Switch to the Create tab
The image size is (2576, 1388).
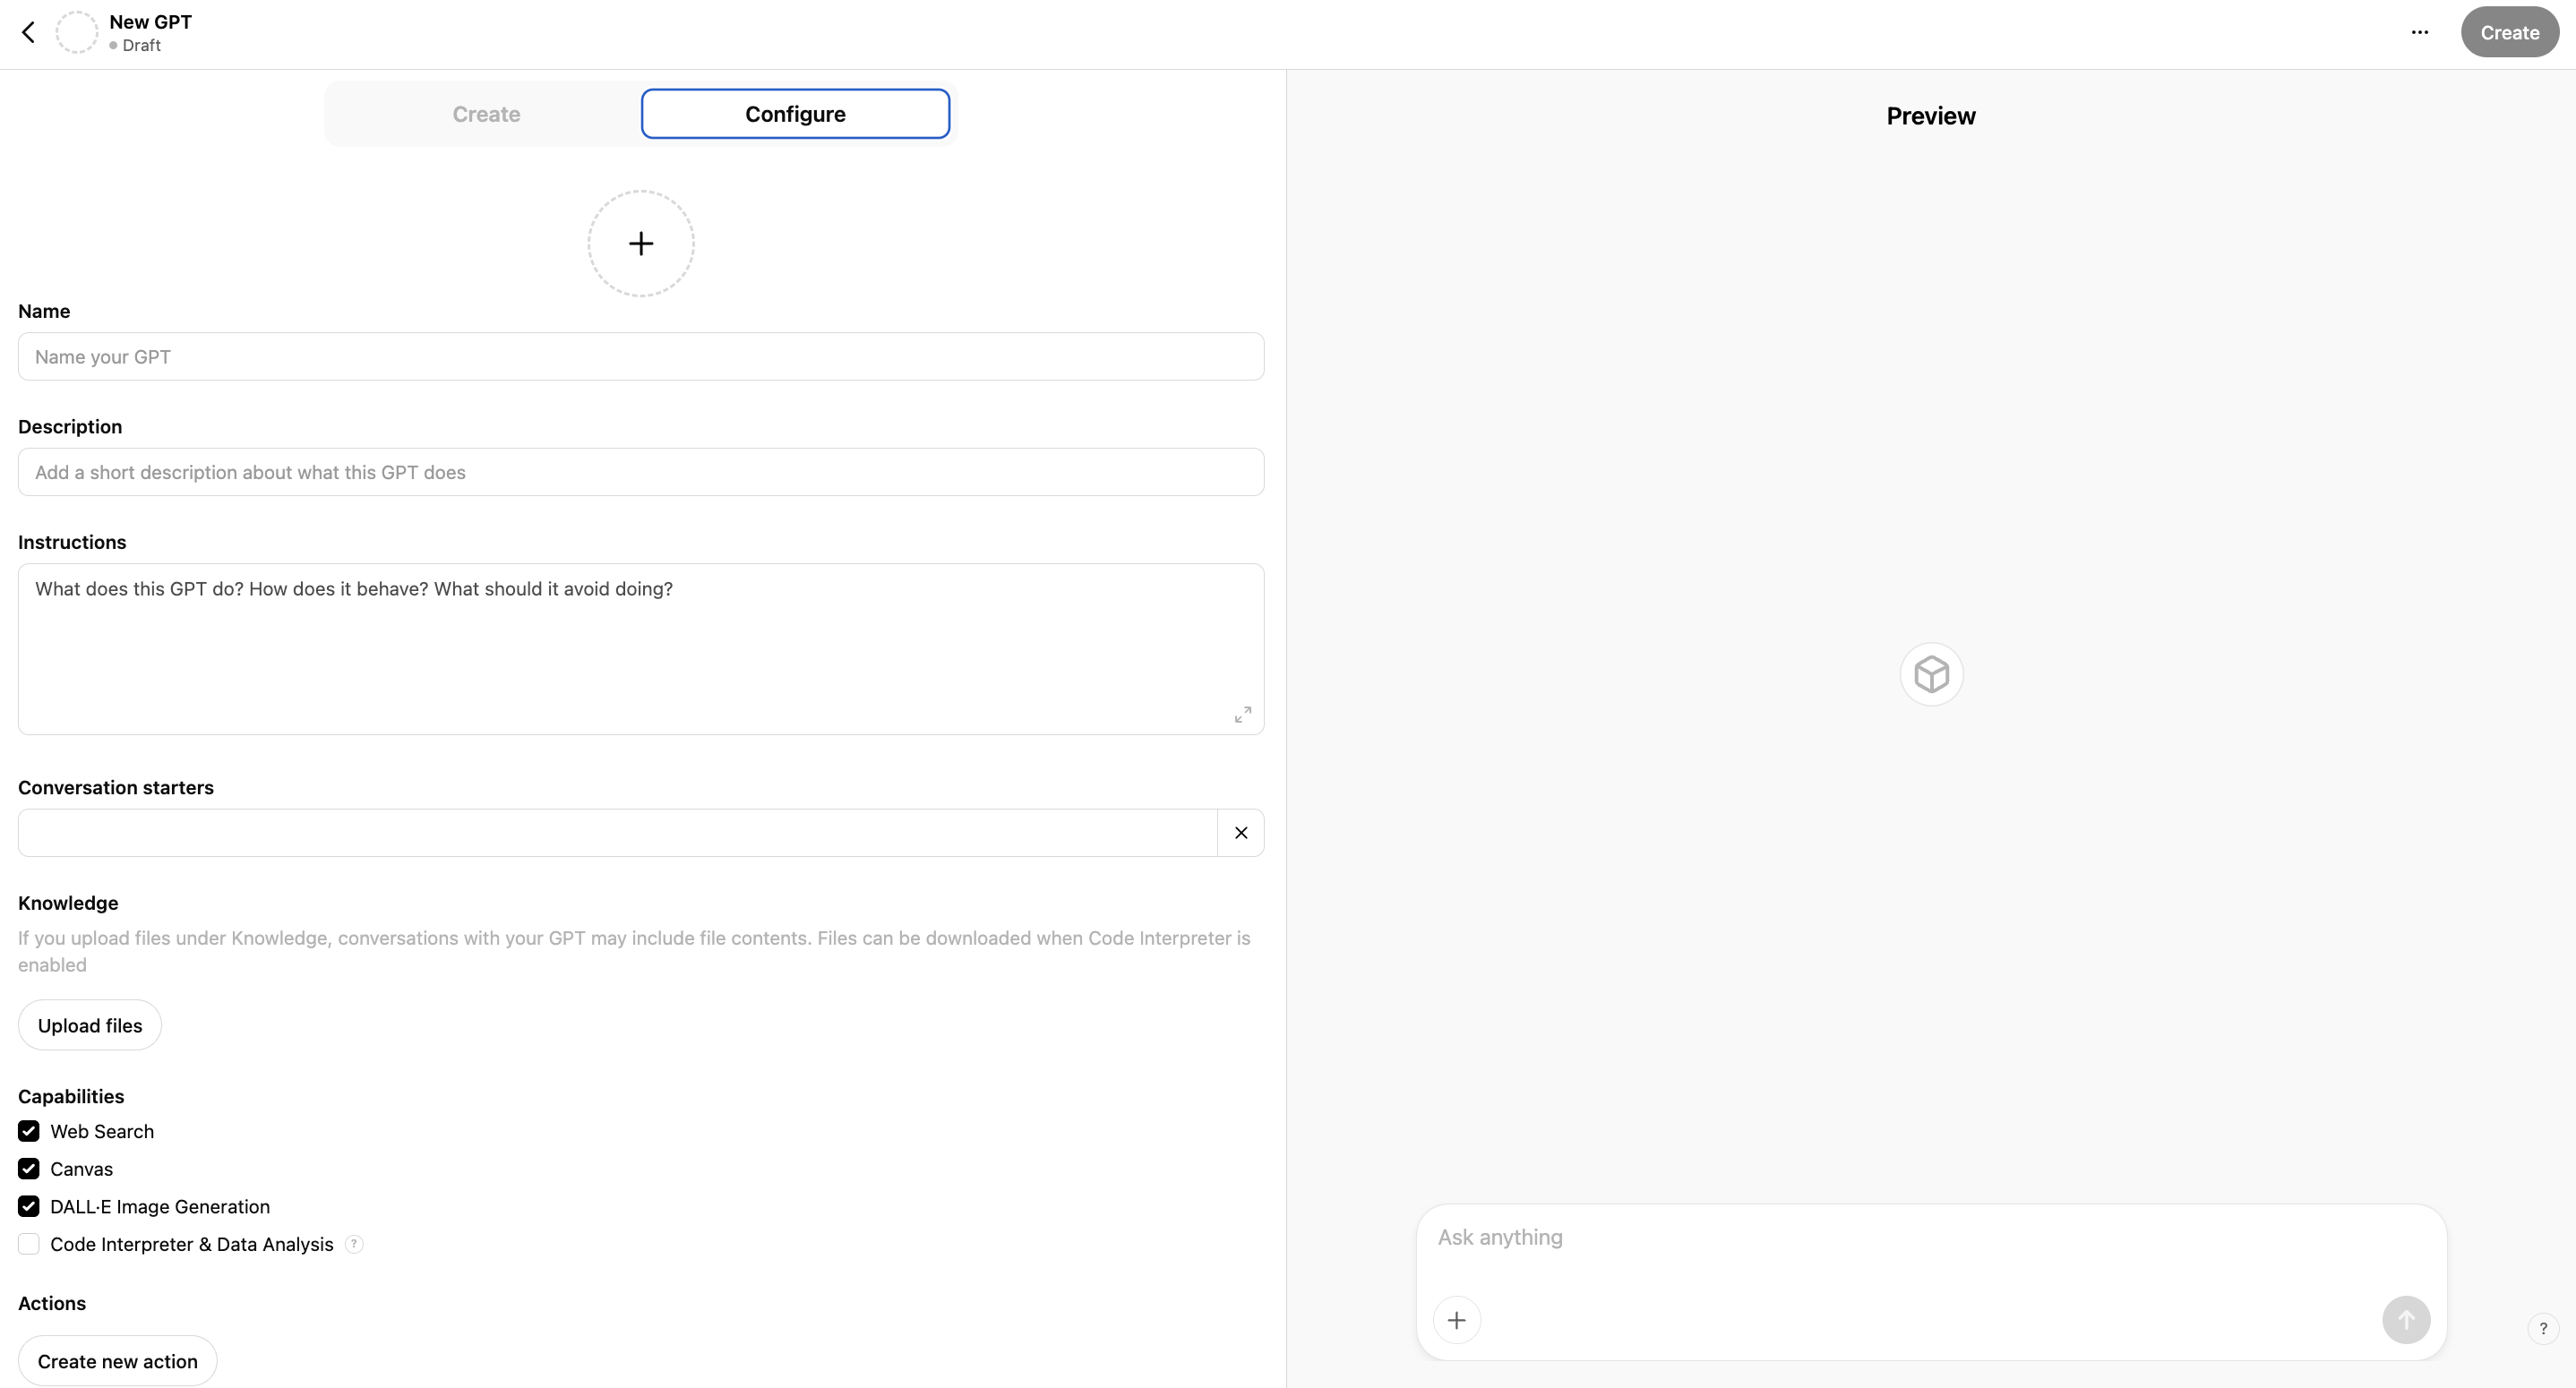pyautogui.click(x=486, y=113)
